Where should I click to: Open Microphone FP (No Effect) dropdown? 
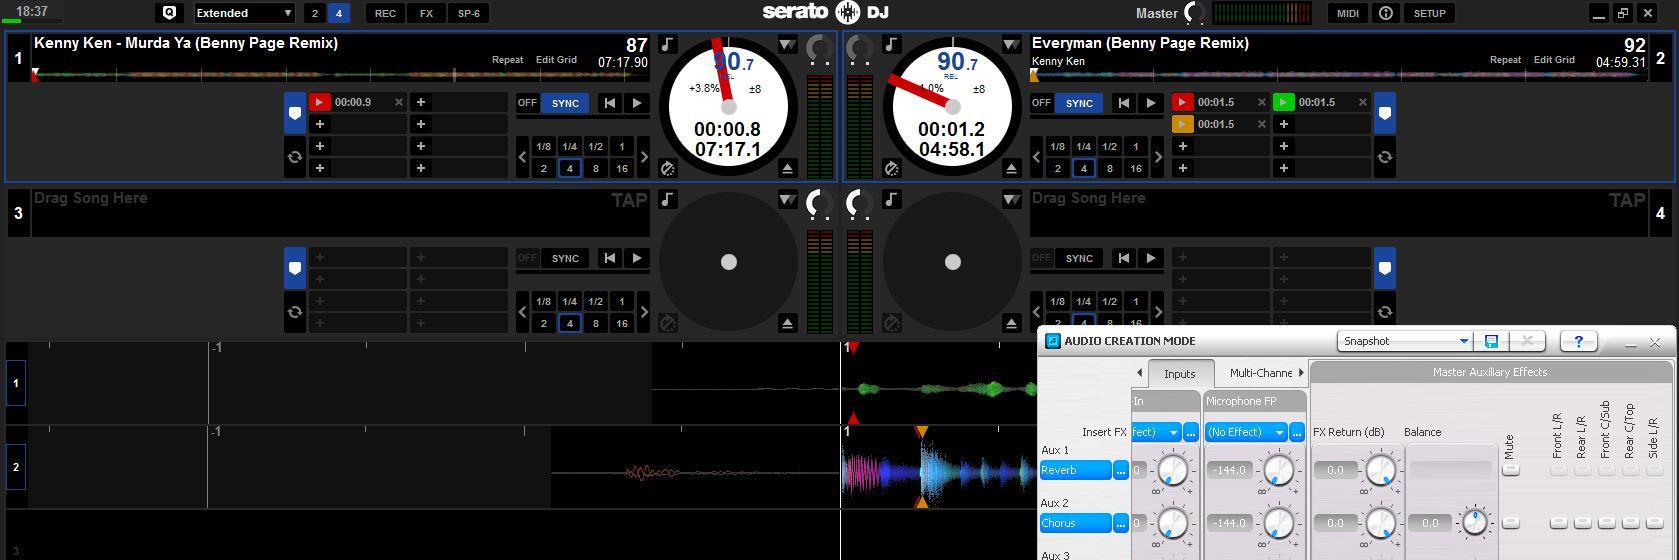[x=1246, y=432]
